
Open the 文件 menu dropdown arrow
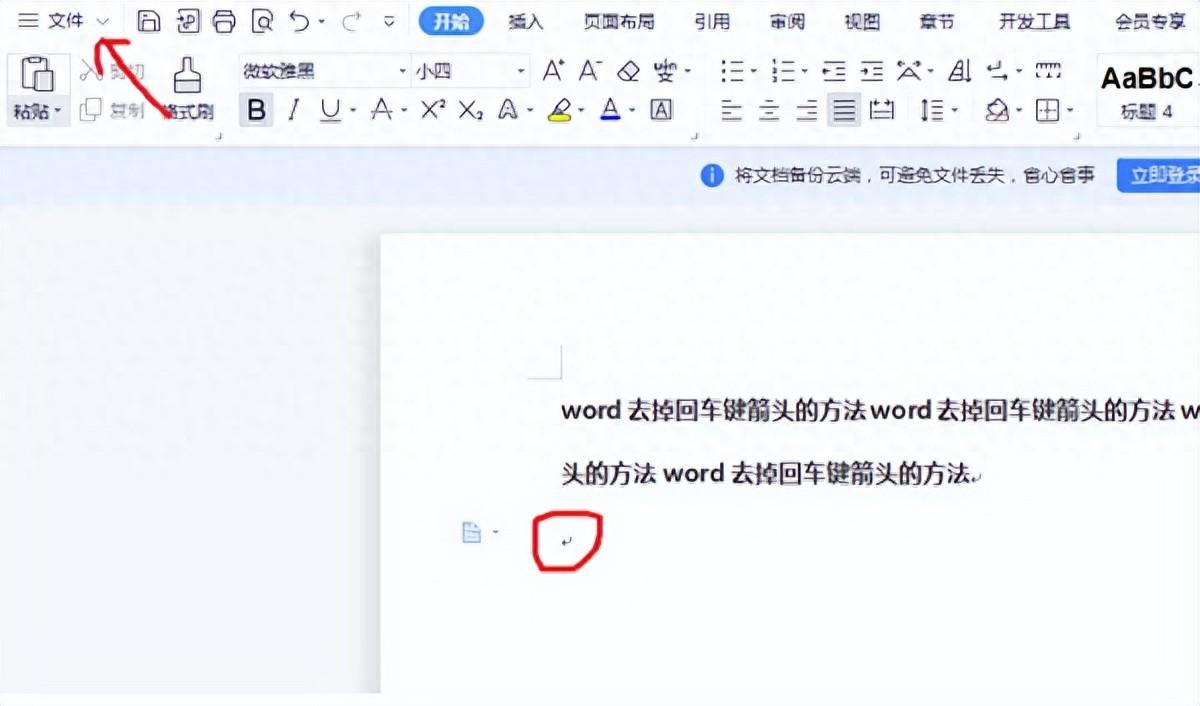coord(103,21)
